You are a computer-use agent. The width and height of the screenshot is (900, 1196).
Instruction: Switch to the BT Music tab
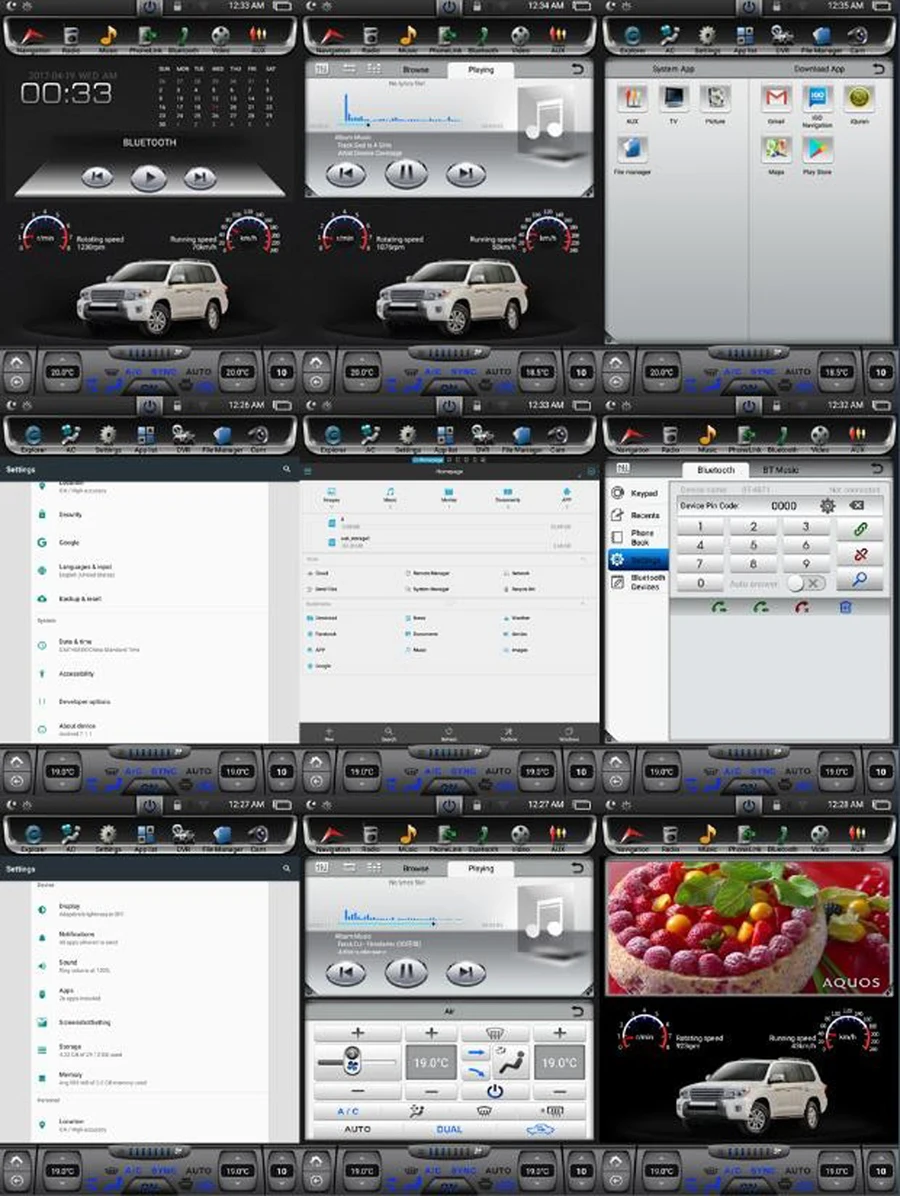click(x=779, y=470)
